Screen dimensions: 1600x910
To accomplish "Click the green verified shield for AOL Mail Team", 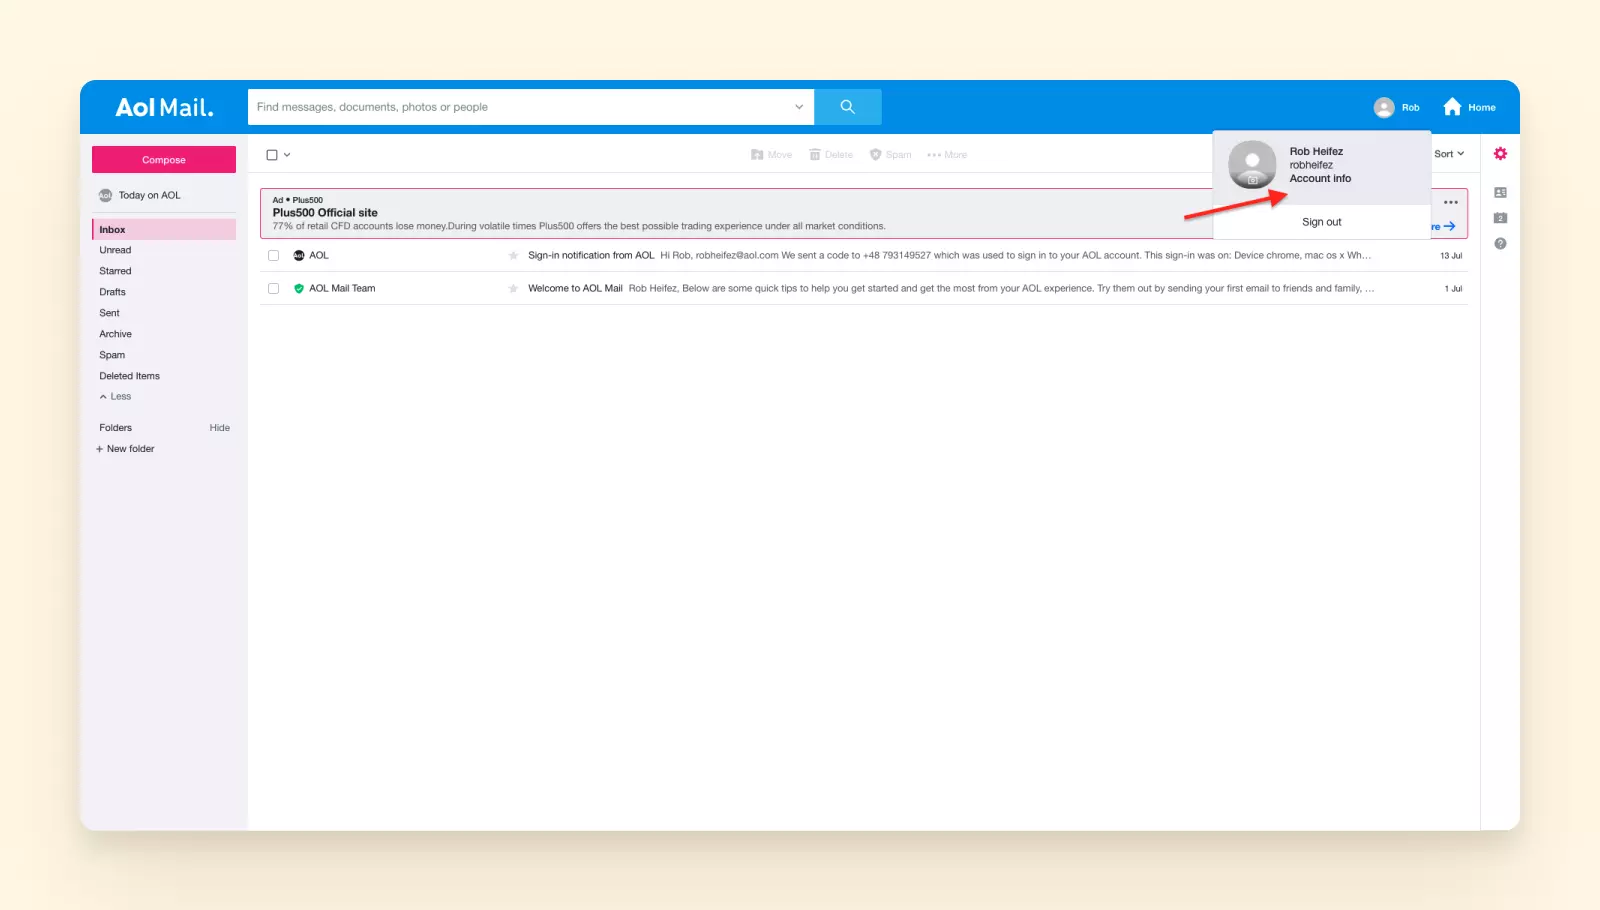I will click(298, 289).
